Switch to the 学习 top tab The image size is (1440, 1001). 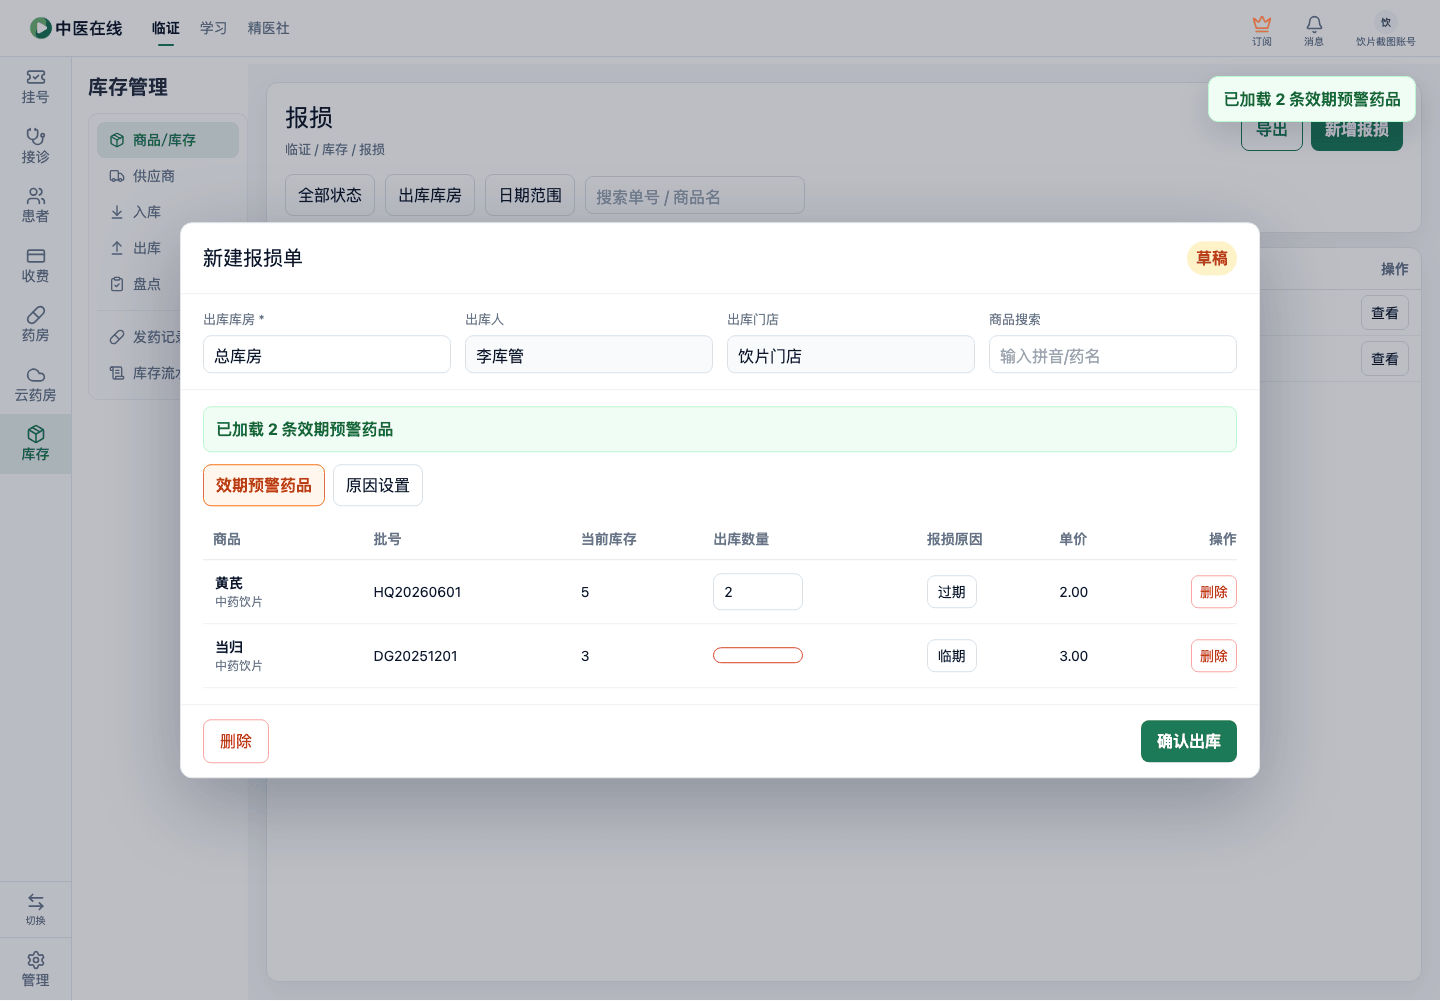(x=214, y=28)
